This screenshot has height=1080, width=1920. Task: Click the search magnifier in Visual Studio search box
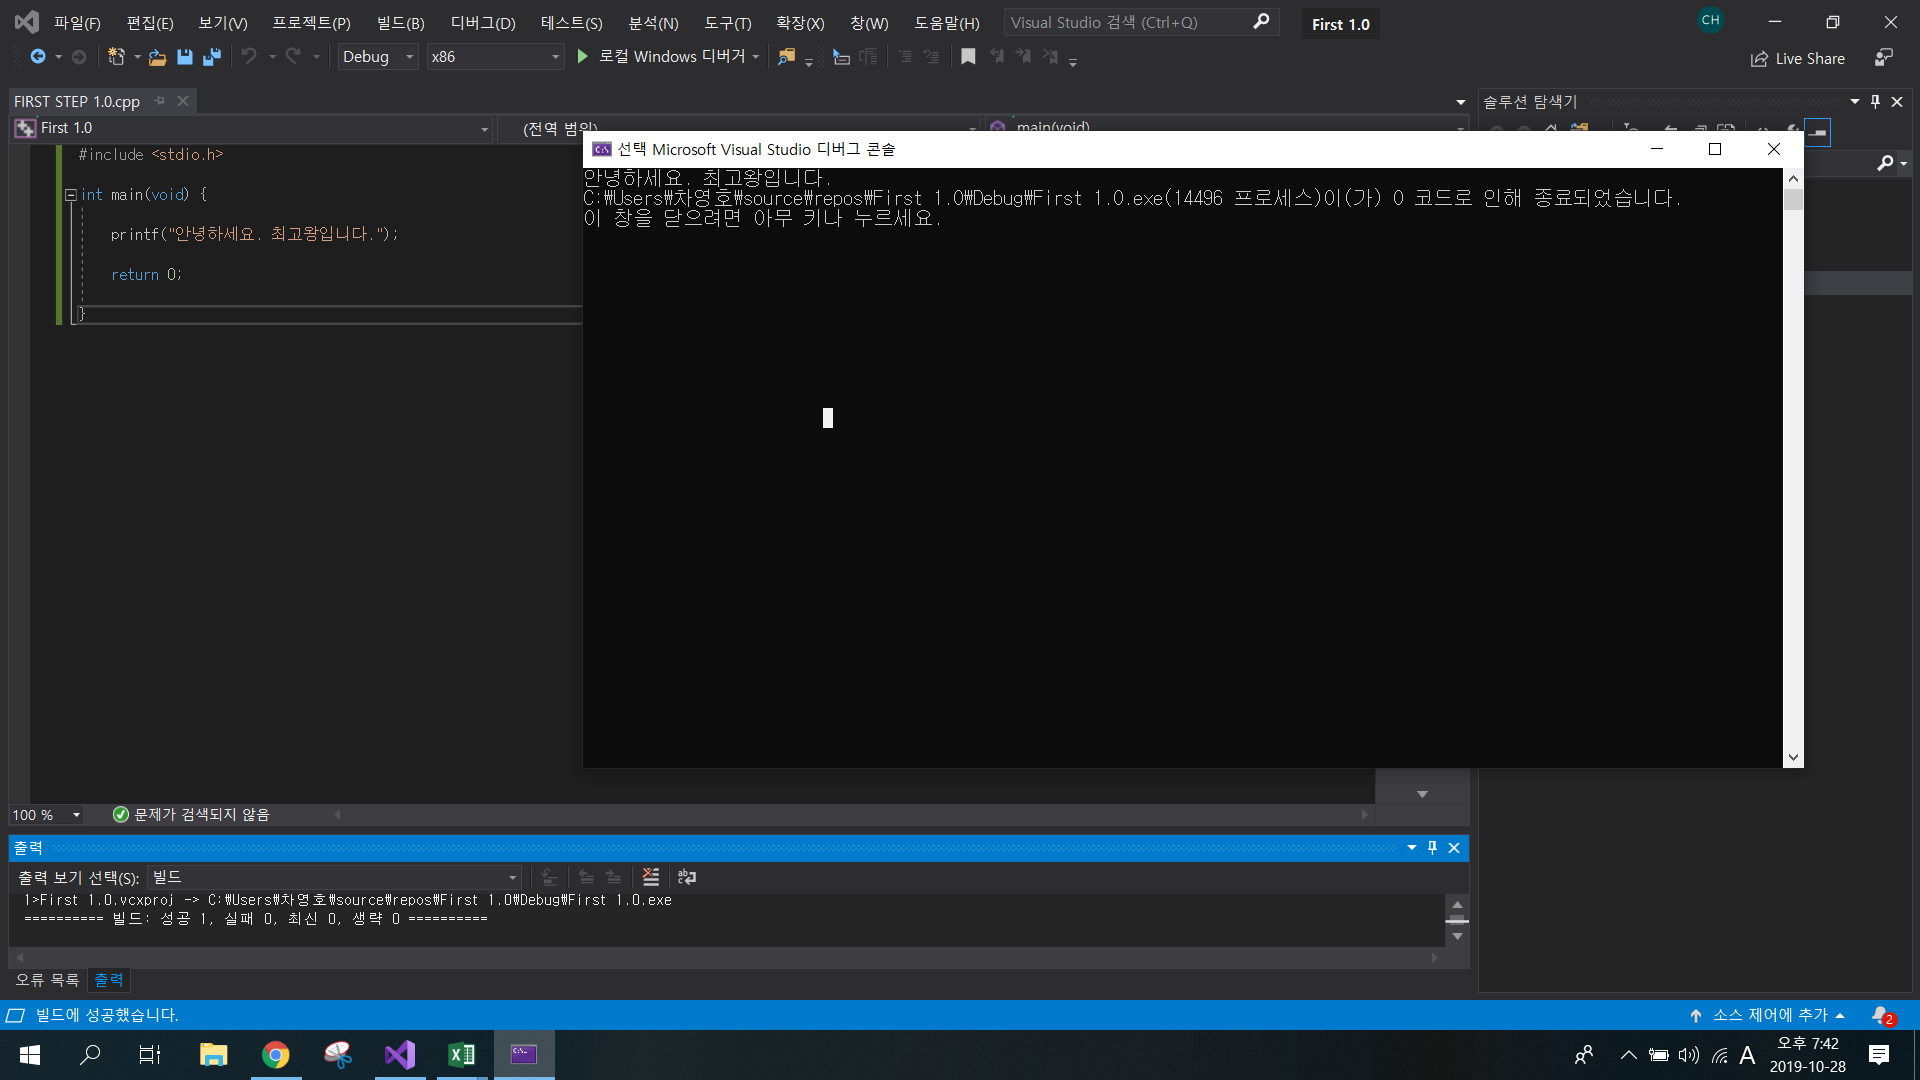pyautogui.click(x=1261, y=22)
